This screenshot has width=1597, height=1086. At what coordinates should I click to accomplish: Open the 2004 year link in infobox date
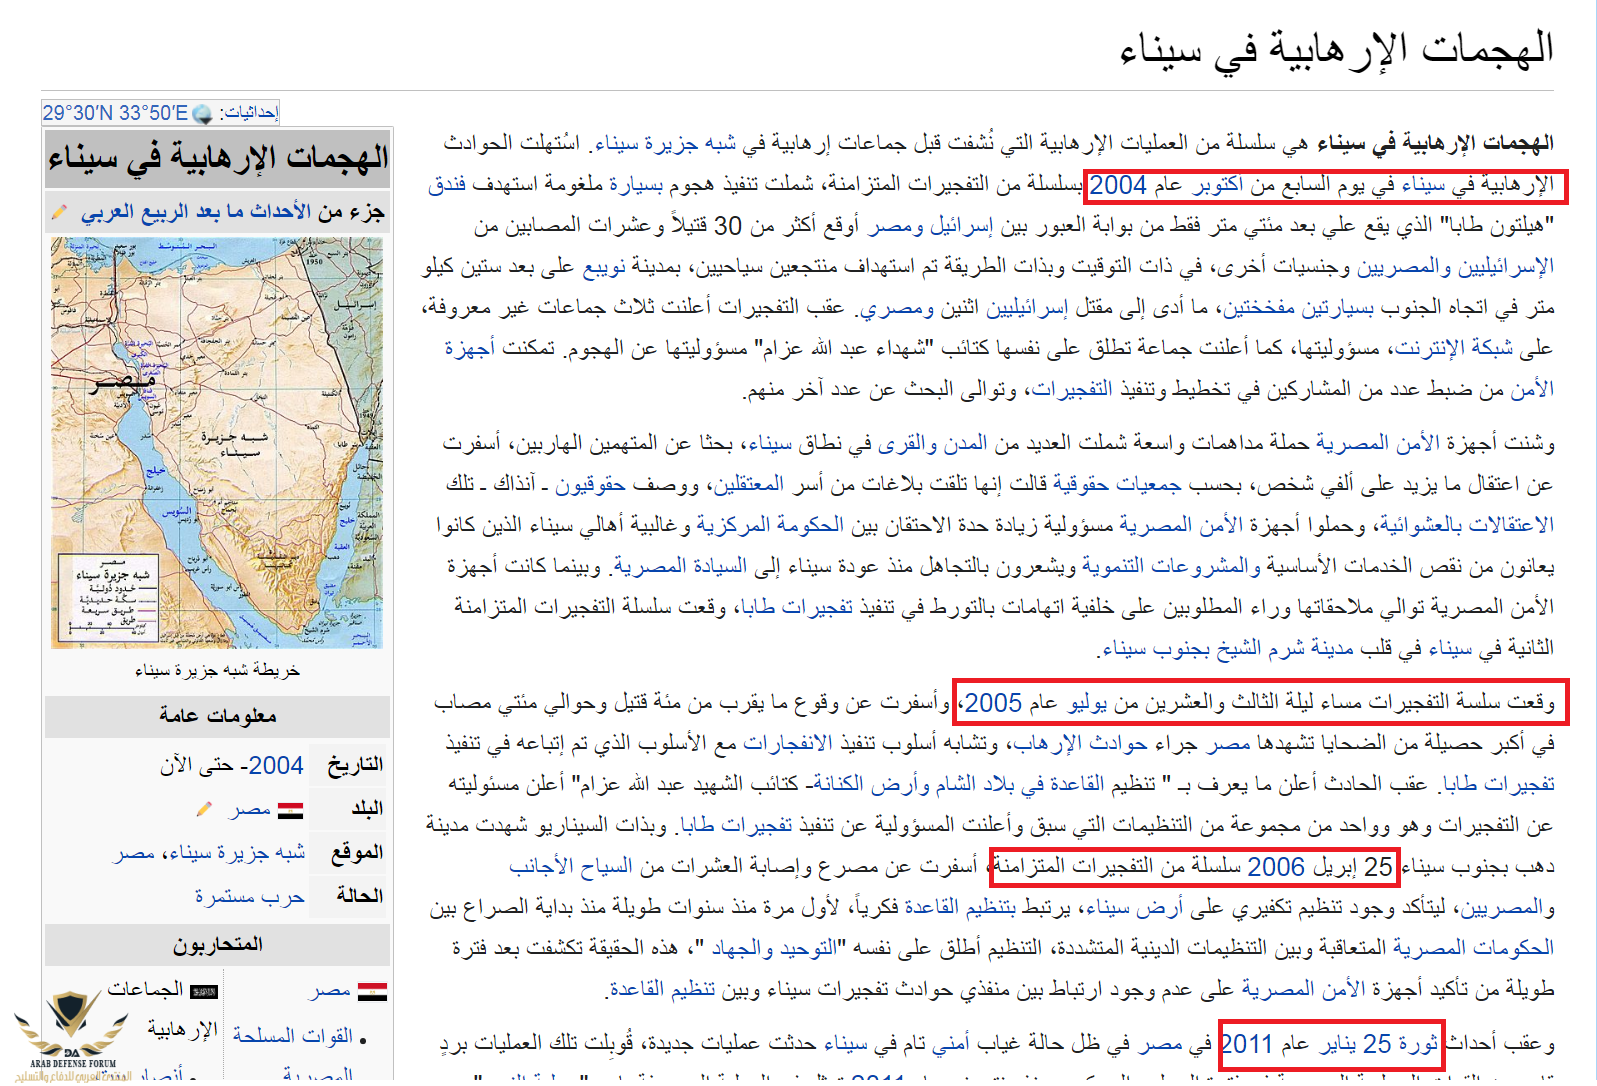(x=276, y=766)
